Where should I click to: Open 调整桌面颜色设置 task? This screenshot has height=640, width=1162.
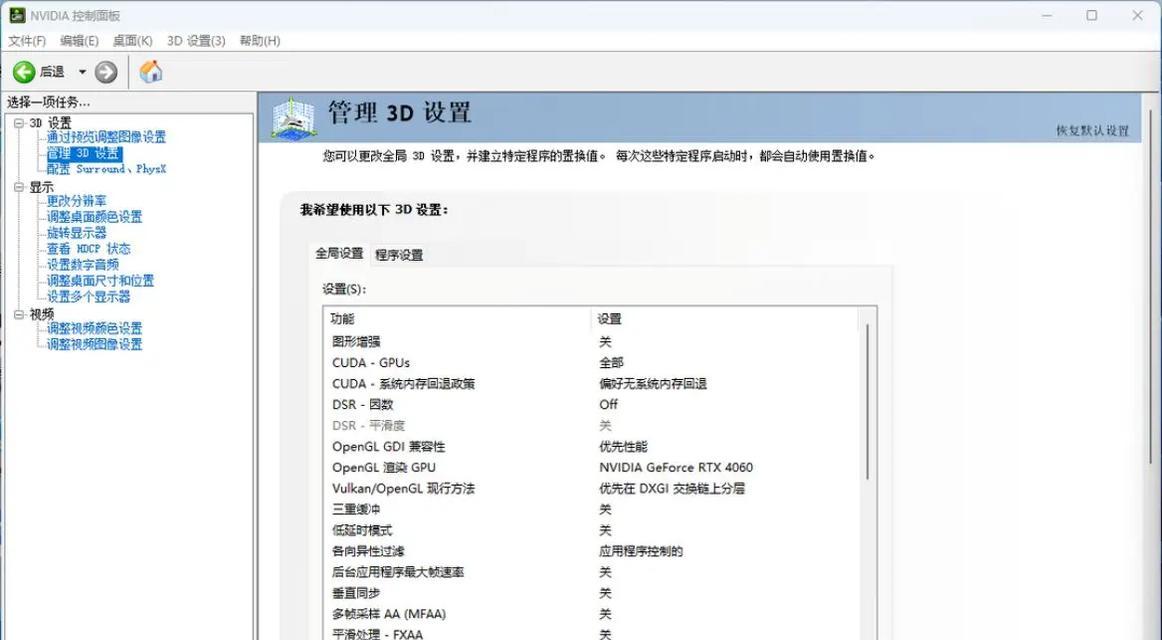94,217
